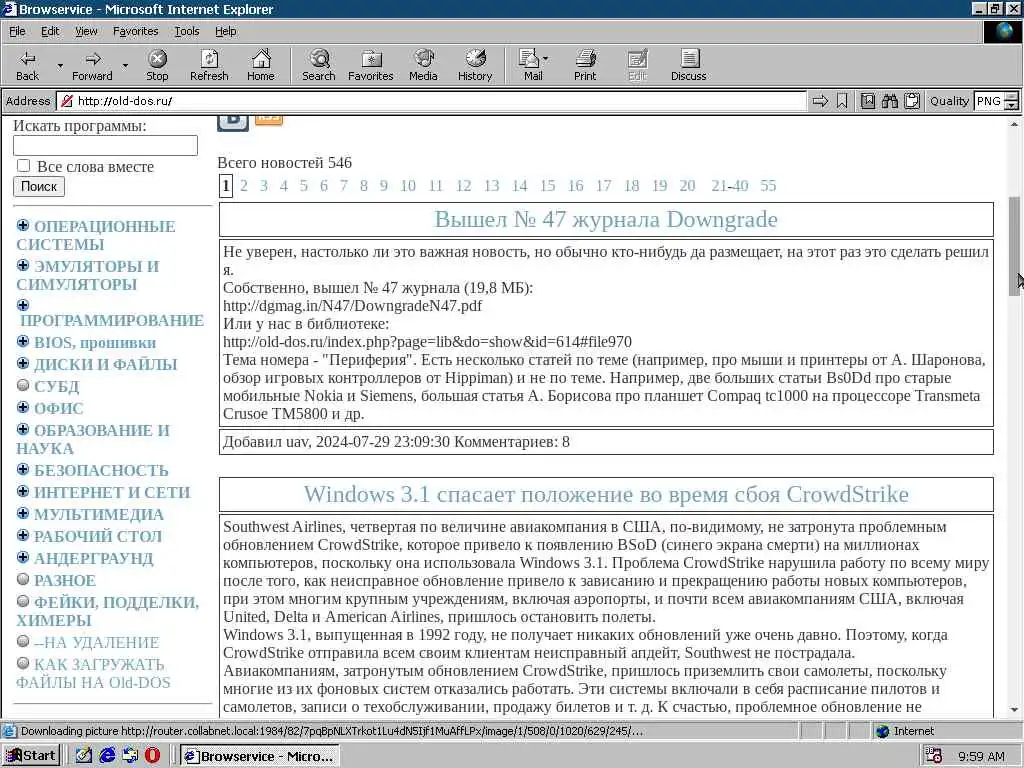Image resolution: width=1024 pixels, height=768 pixels.
Task: Open the Favorites menu
Action: point(135,31)
